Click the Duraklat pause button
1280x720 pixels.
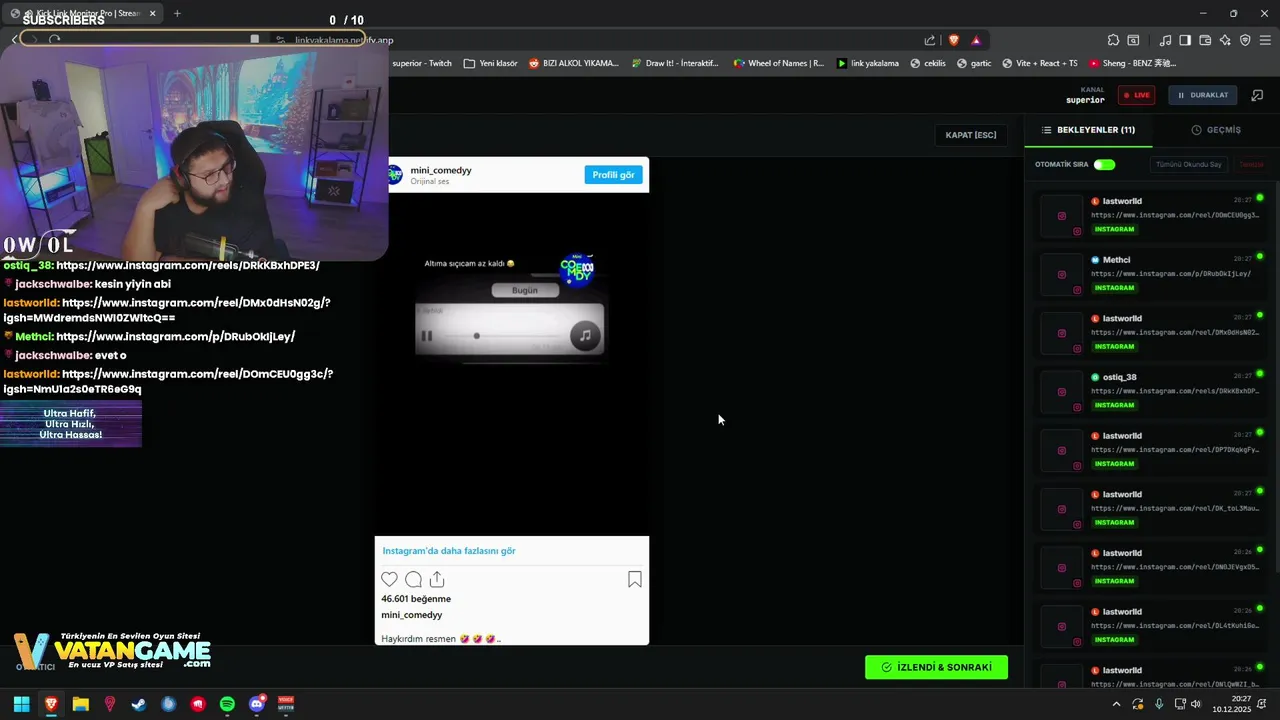[x=1202, y=95]
